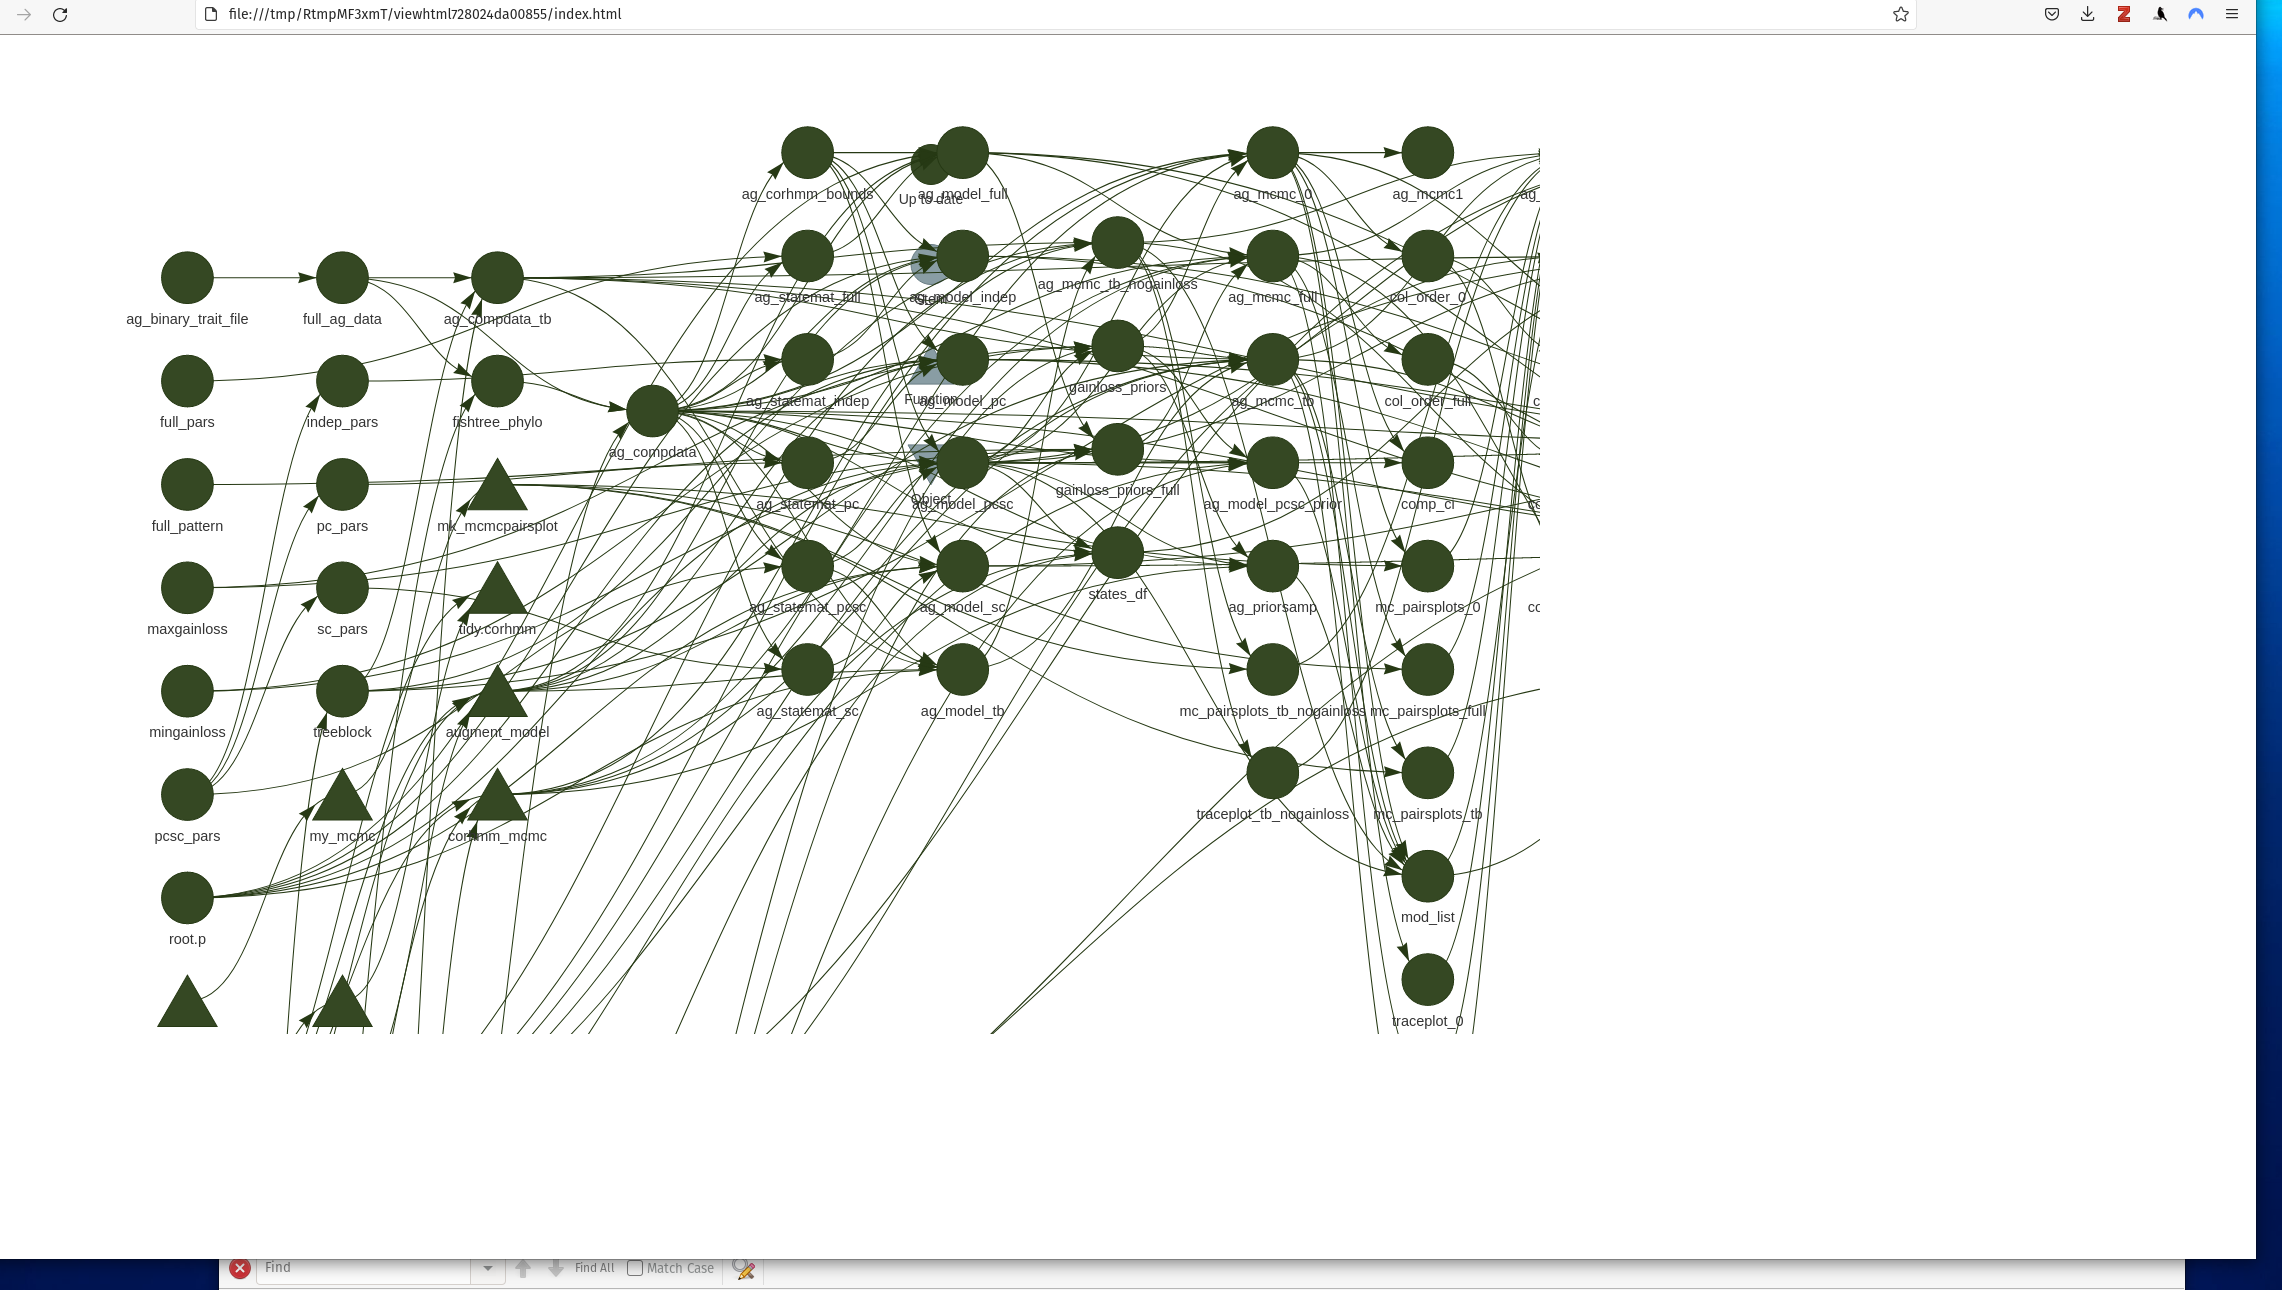The image size is (2282, 1290).
Task: Click the red Zotero extension icon
Action: click(2123, 14)
